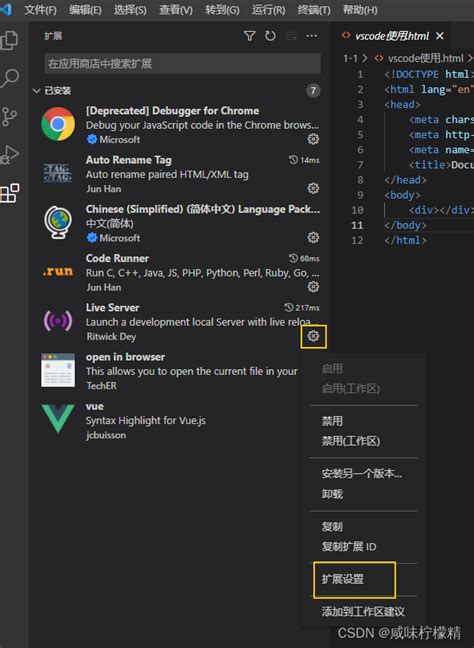Image resolution: width=474 pixels, height=648 pixels.
Task: Open the Explorer view in activity bar
Action: tap(9, 40)
